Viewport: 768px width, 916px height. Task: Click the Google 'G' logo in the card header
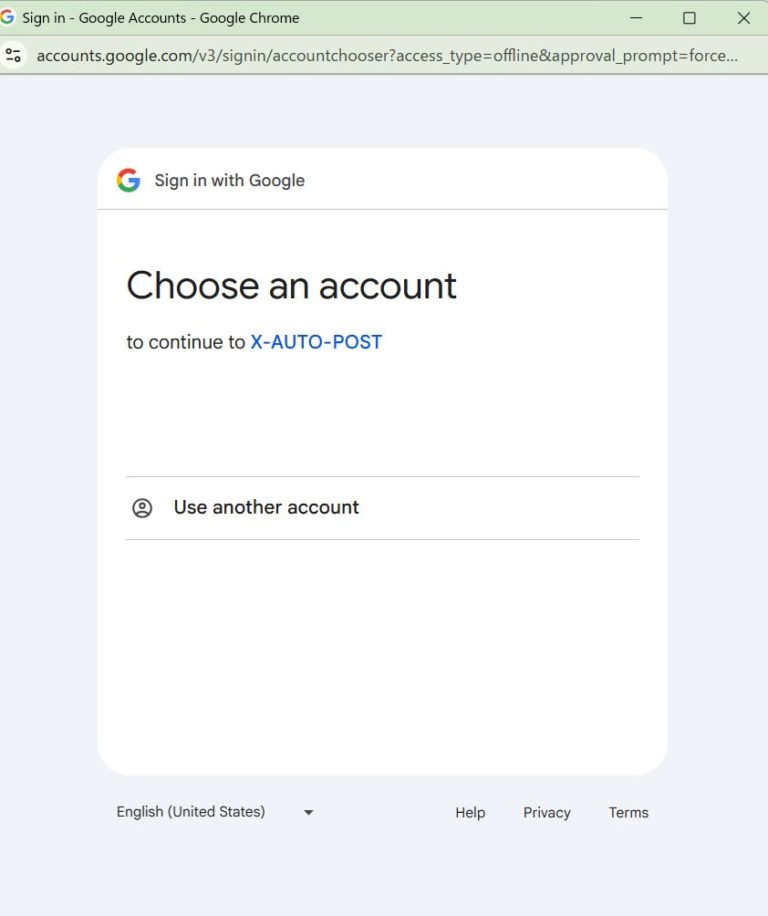(x=129, y=180)
